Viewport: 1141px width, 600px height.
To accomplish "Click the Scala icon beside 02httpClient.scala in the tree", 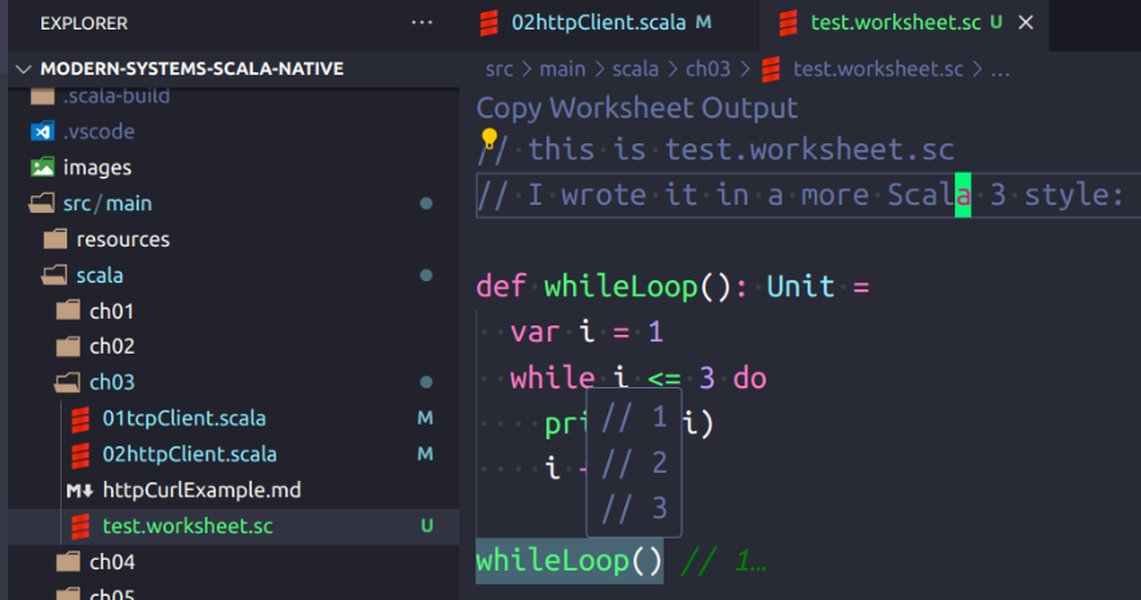I will click(81, 455).
